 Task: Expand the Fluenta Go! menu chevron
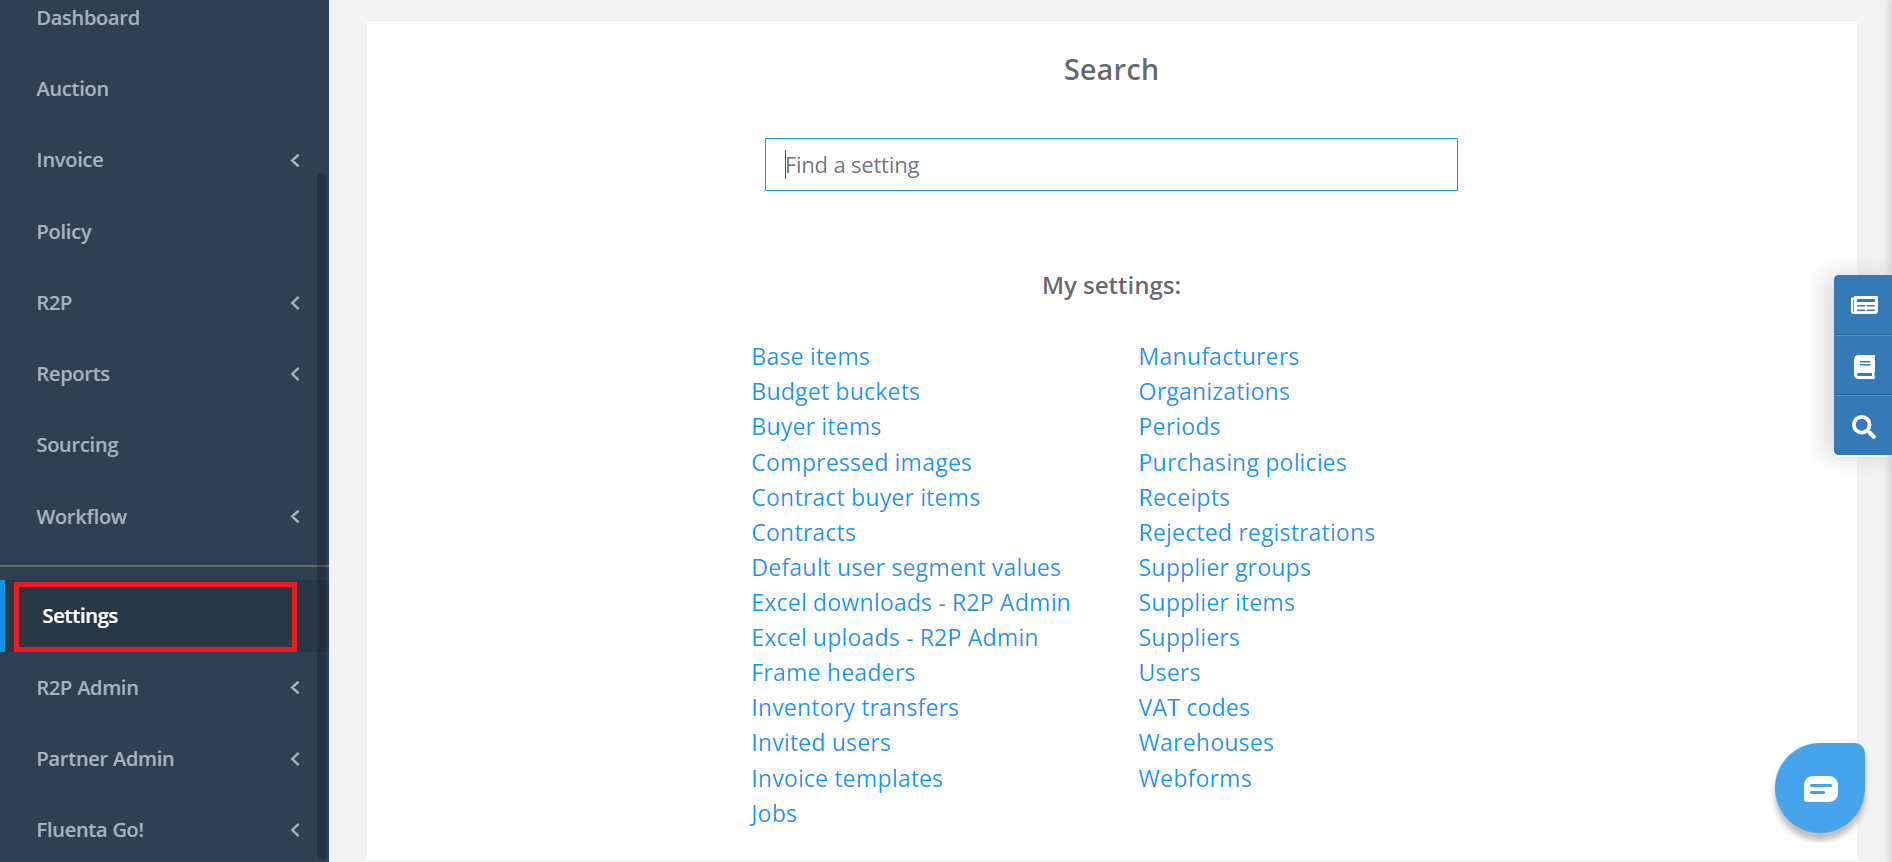[x=295, y=830]
